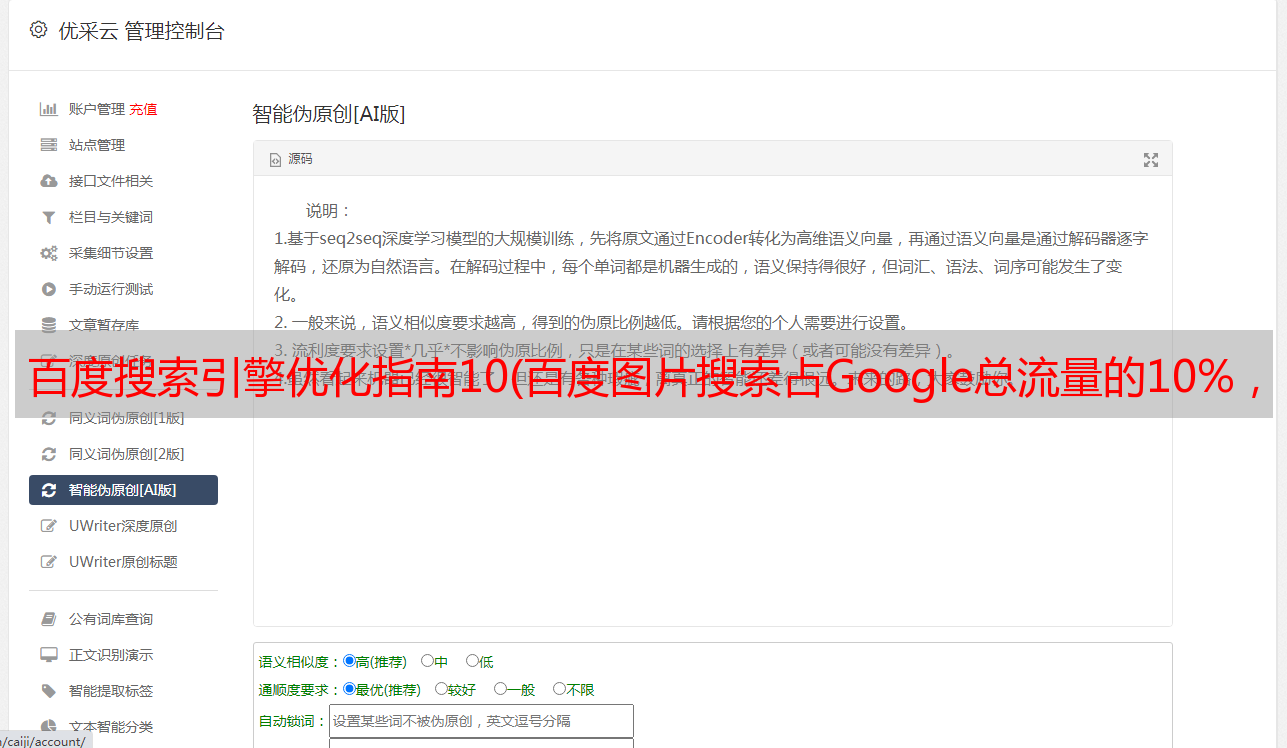Click the edit icon for UWriter原创标题

(48, 562)
